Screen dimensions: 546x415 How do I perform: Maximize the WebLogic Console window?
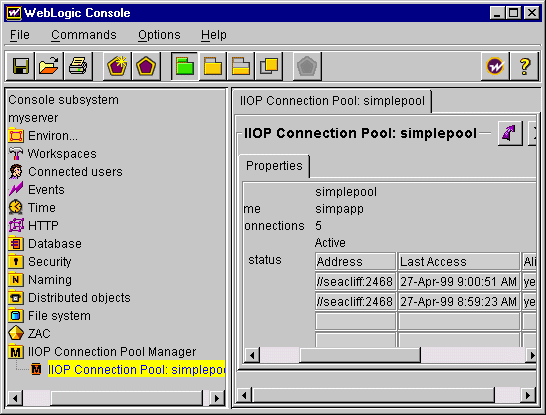point(514,13)
